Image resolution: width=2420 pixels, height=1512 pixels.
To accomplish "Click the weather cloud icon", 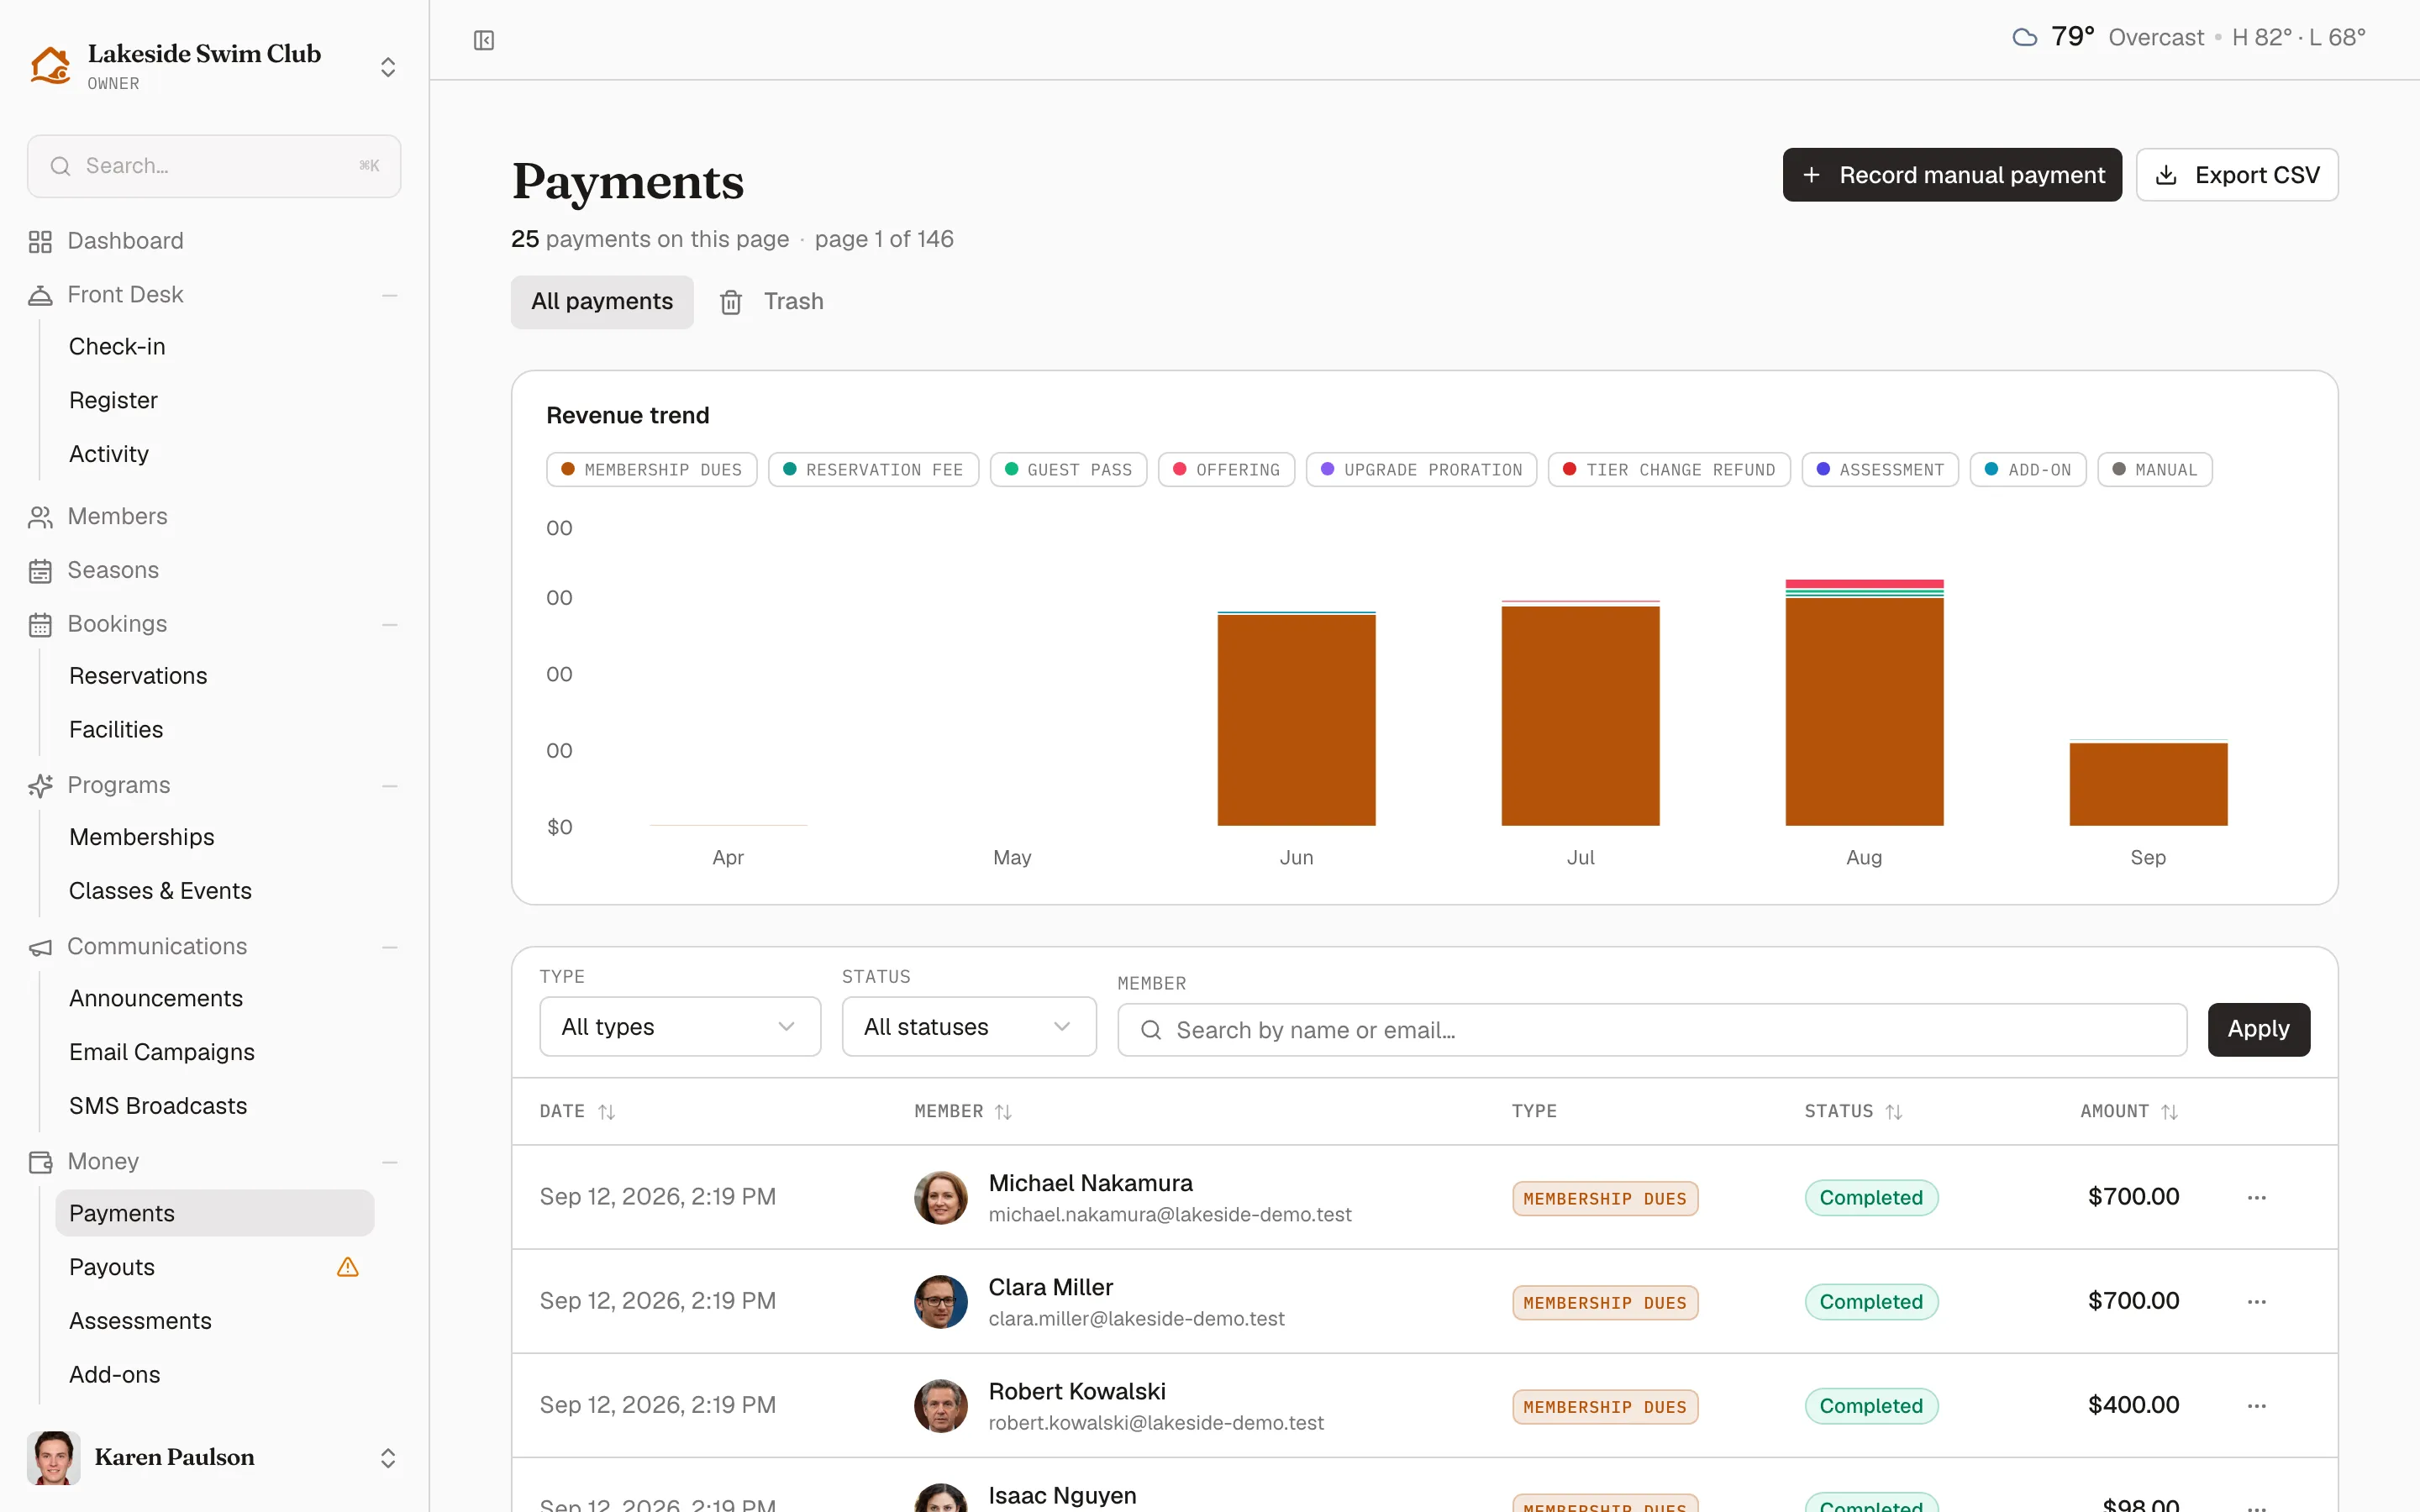I will tap(2024, 38).
